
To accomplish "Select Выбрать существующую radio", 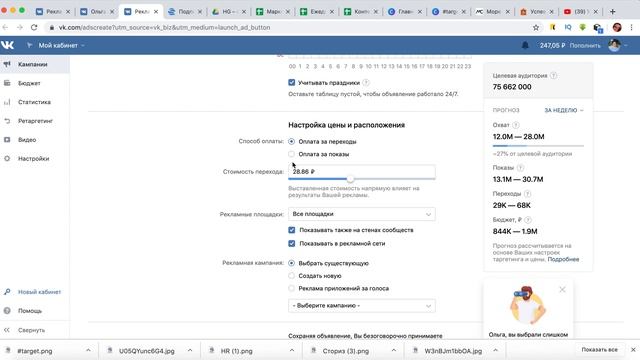I will click(291, 263).
